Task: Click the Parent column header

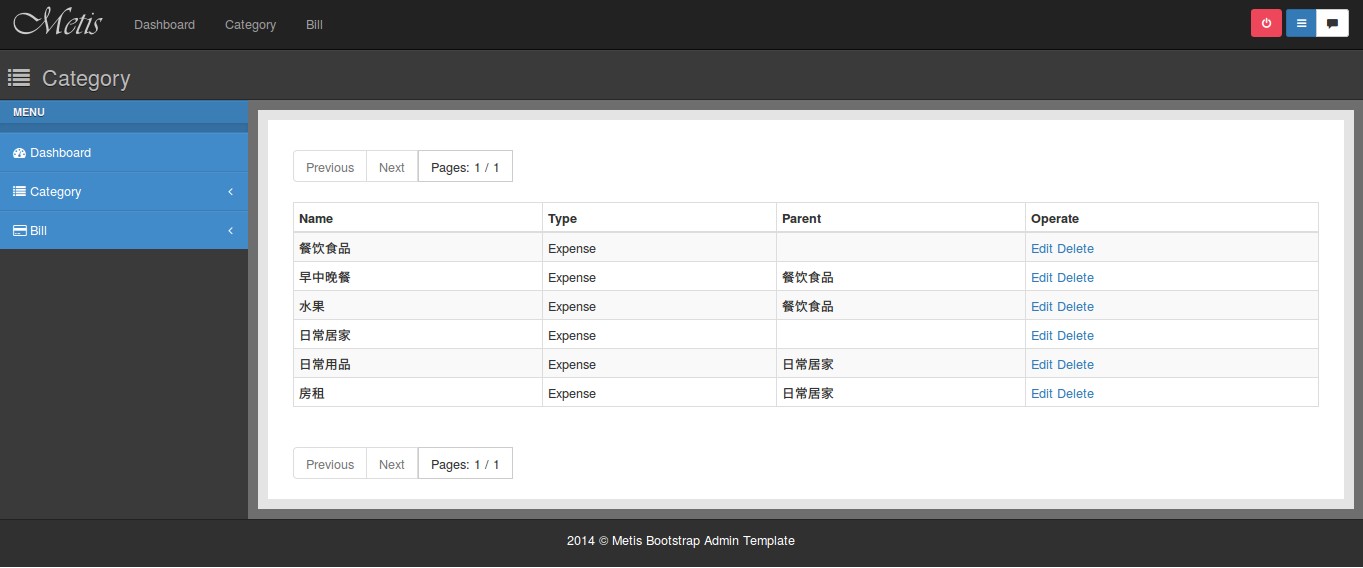Action: [901, 218]
